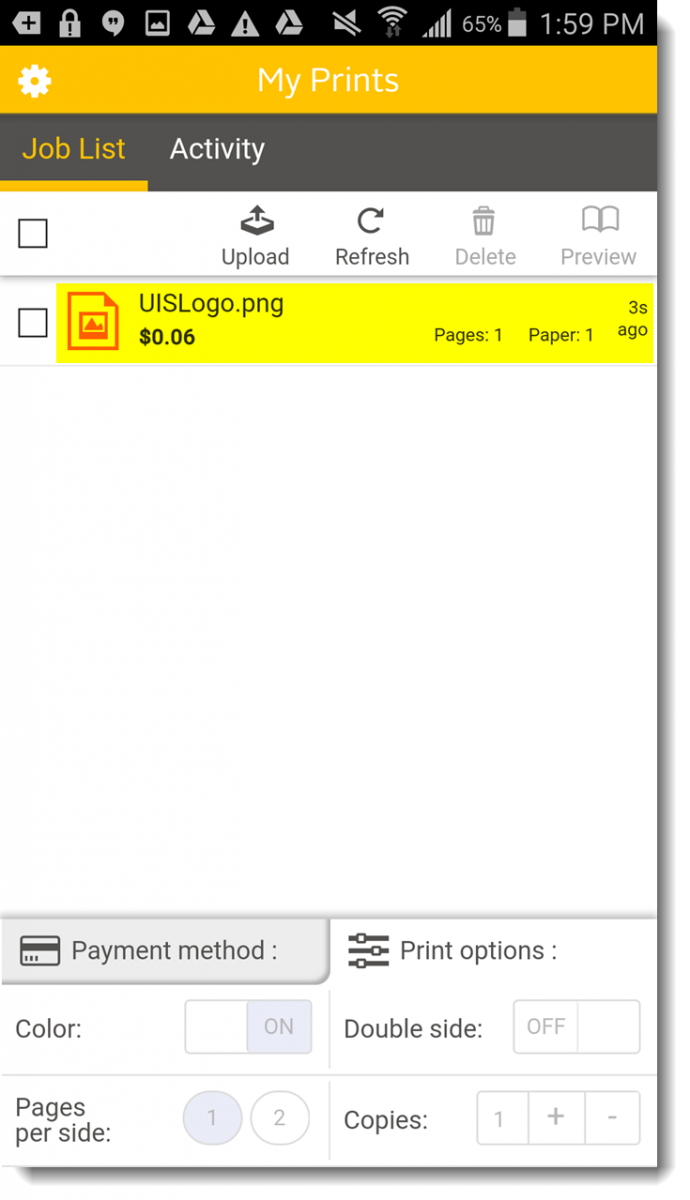Open the settings gear icon
690x1200 pixels.
(x=35, y=81)
